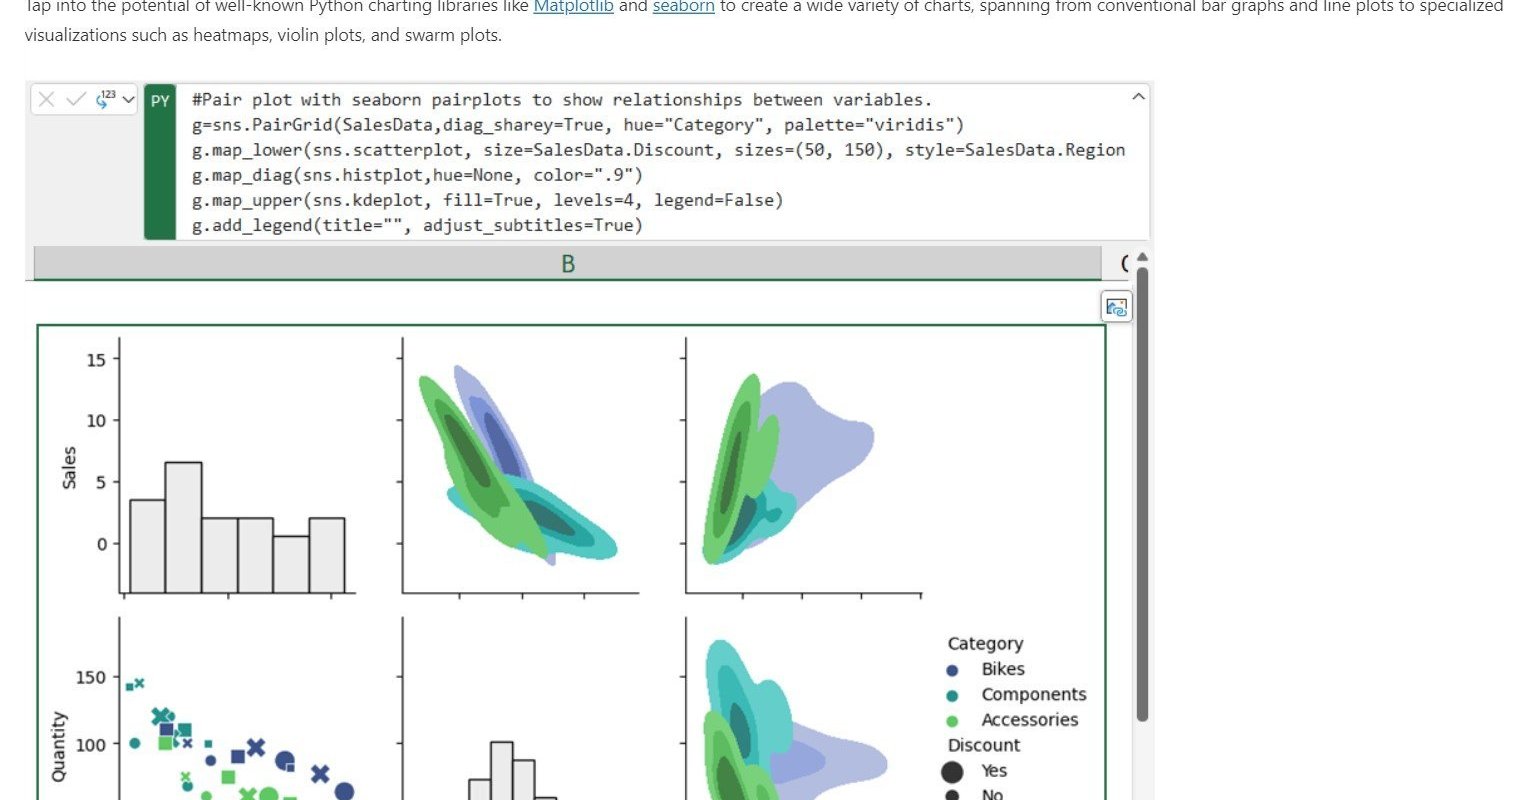Click the Accessories green legend marker

952,721
